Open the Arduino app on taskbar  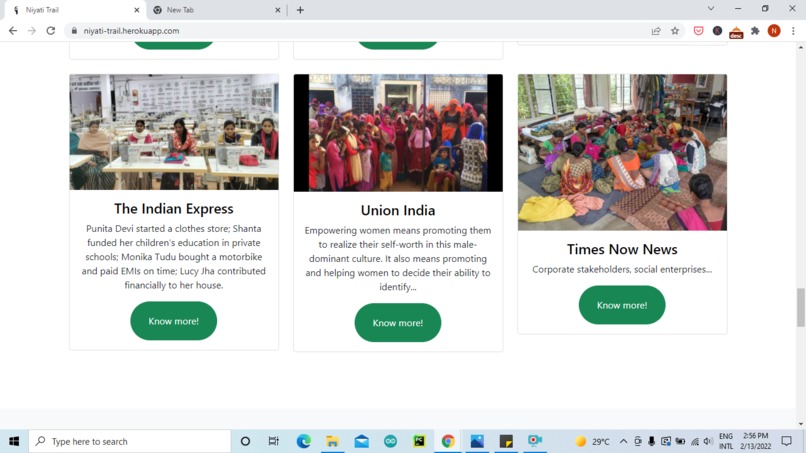coord(390,441)
